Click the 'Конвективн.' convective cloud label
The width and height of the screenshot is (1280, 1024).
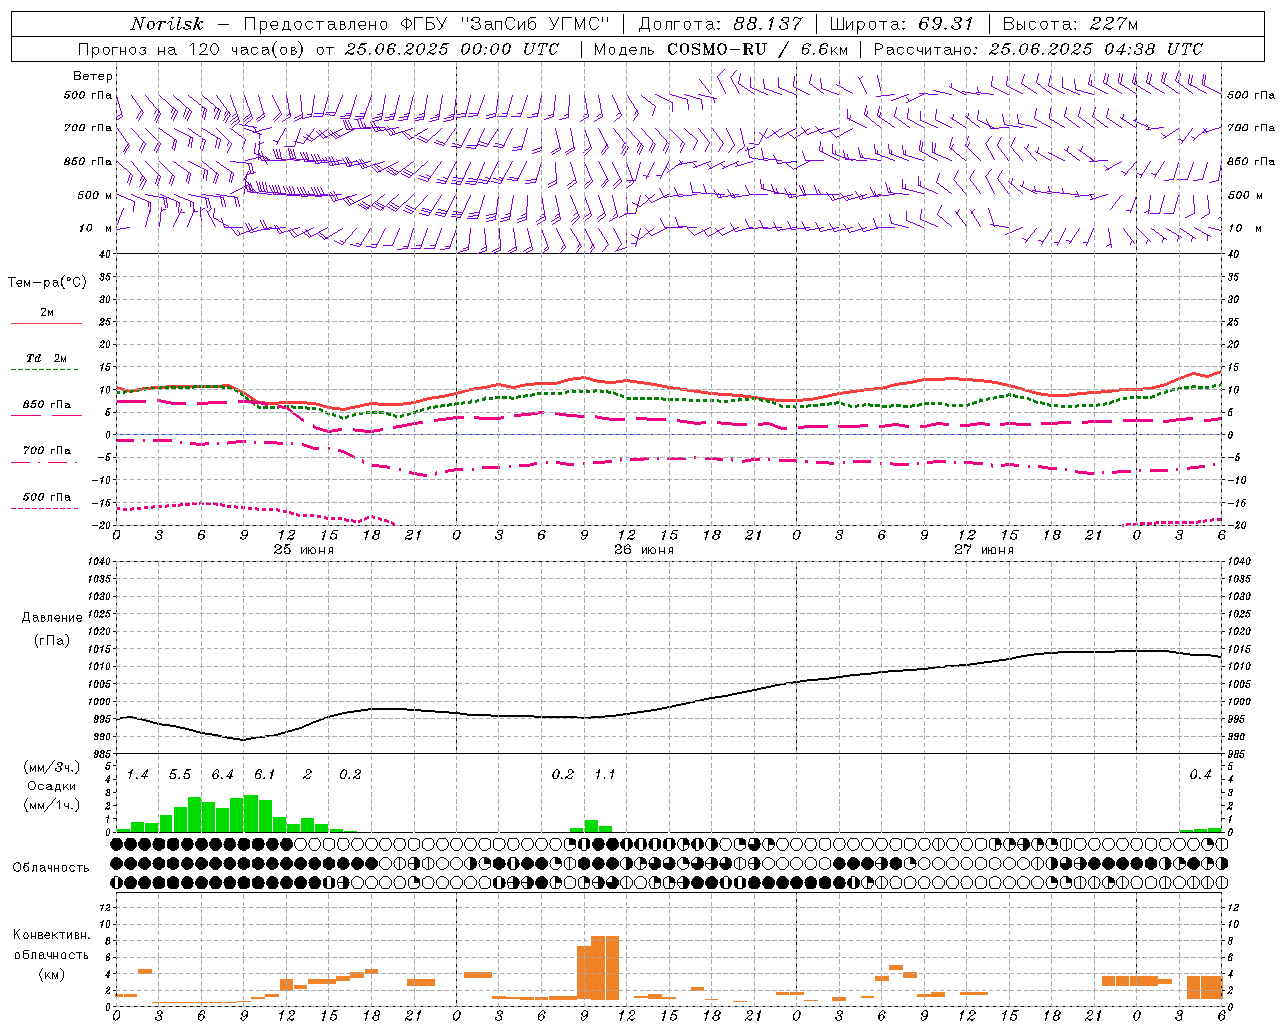pos(51,935)
